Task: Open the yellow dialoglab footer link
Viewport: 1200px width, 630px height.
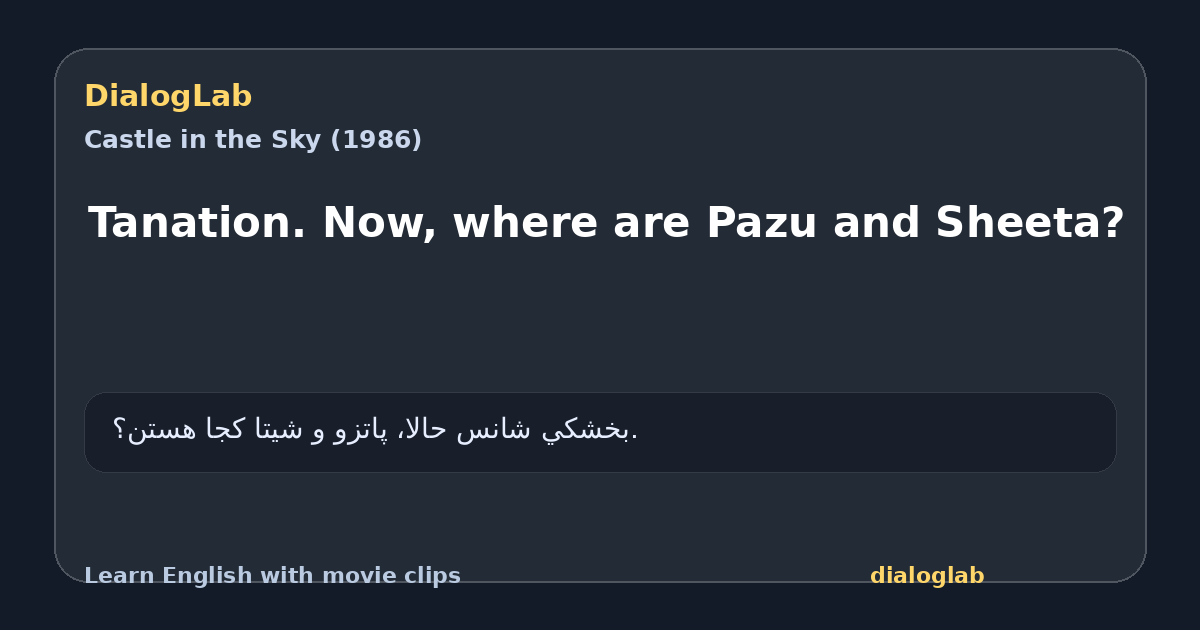Action: click(927, 576)
